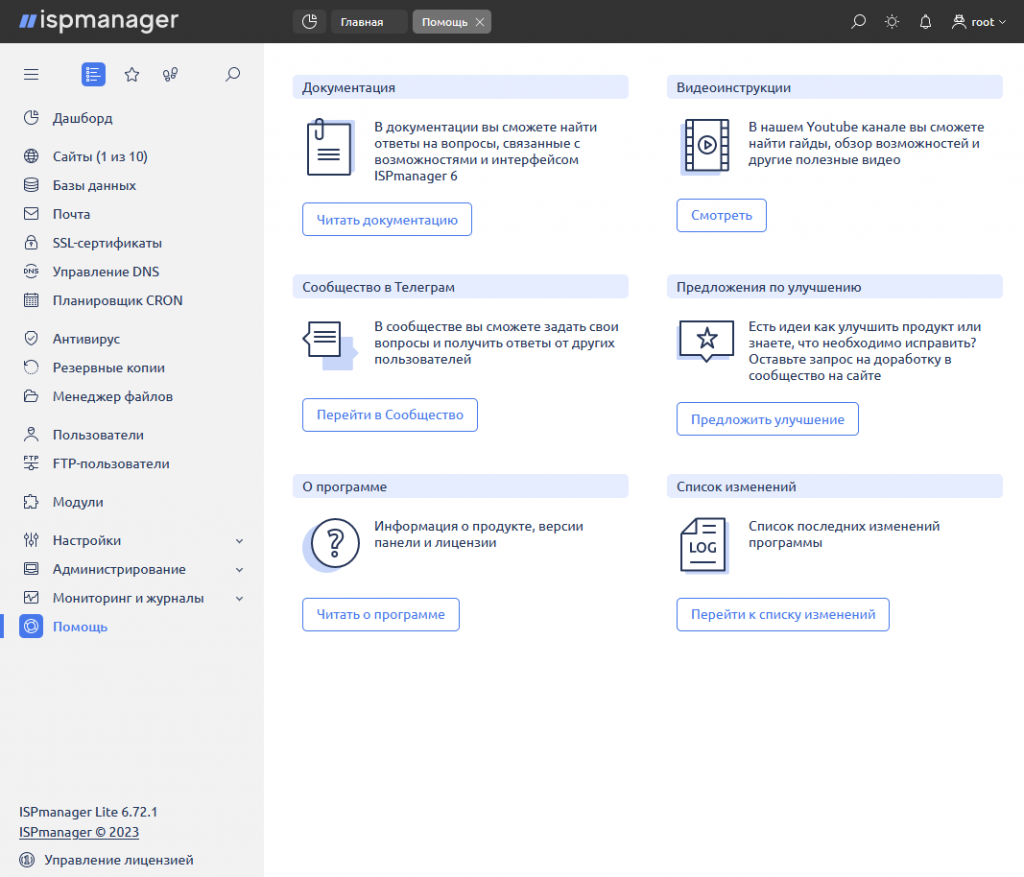Open ISPmanager © 2023 link
This screenshot has height=877, width=1024.
[79, 833]
